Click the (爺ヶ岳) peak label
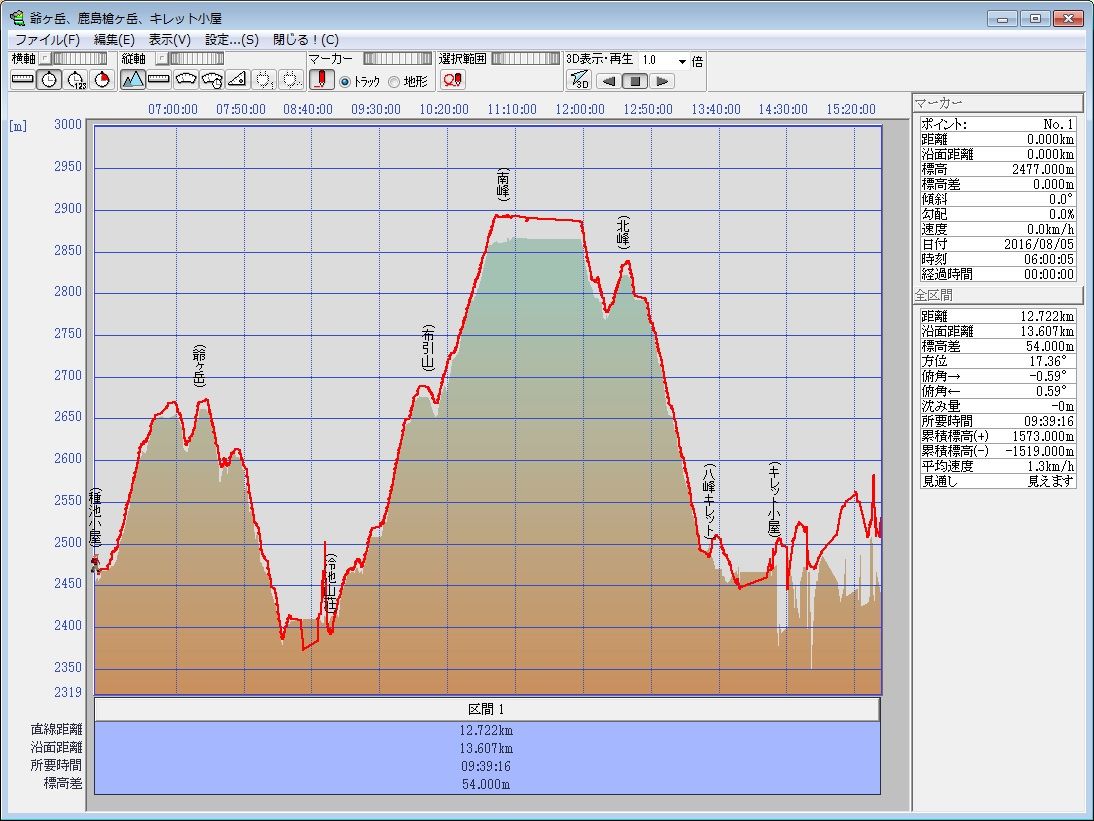This screenshot has width=1094, height=821. (x=200, y=366)
